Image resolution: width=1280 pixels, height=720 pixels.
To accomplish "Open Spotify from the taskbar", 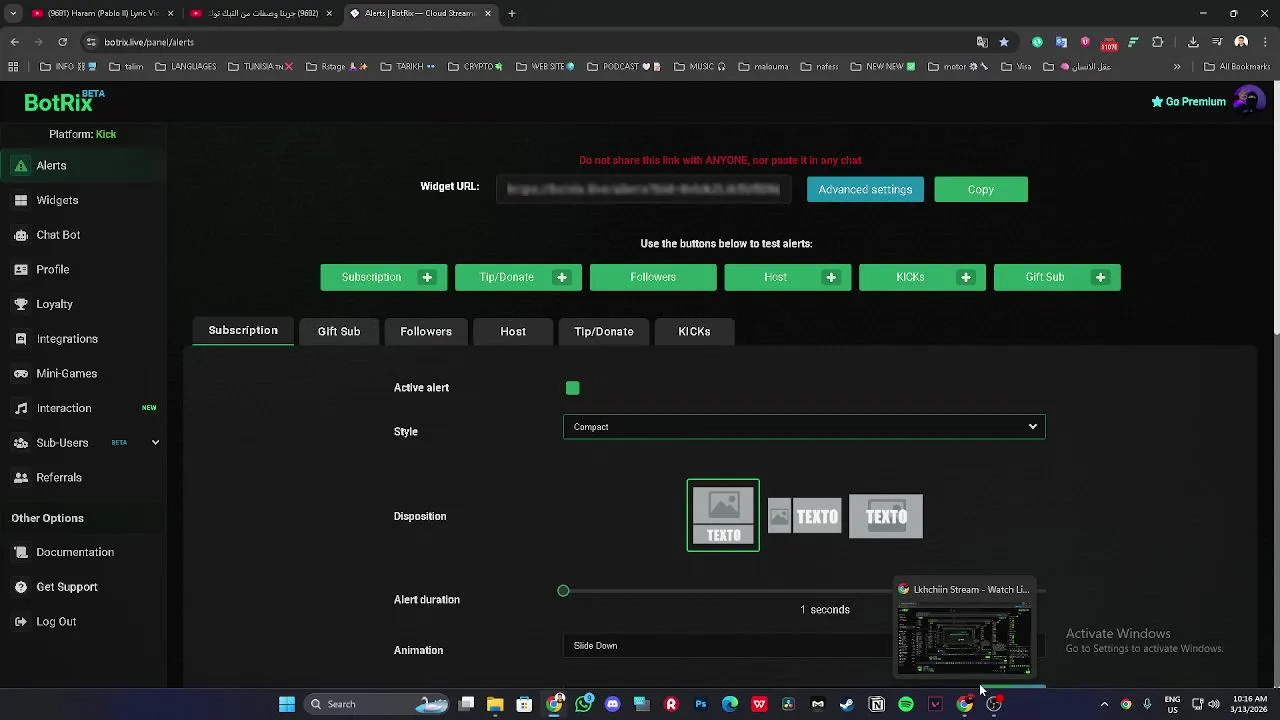I will (906, 704).
